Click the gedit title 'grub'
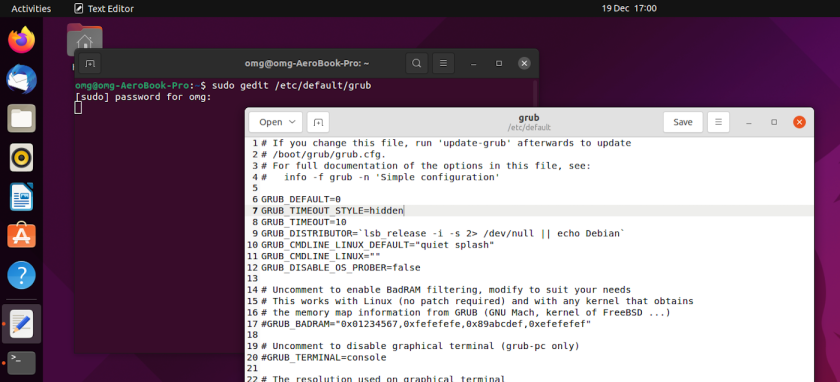Image resolution: width=840 pixels, height=382 pixels. [x=529, y=118]
